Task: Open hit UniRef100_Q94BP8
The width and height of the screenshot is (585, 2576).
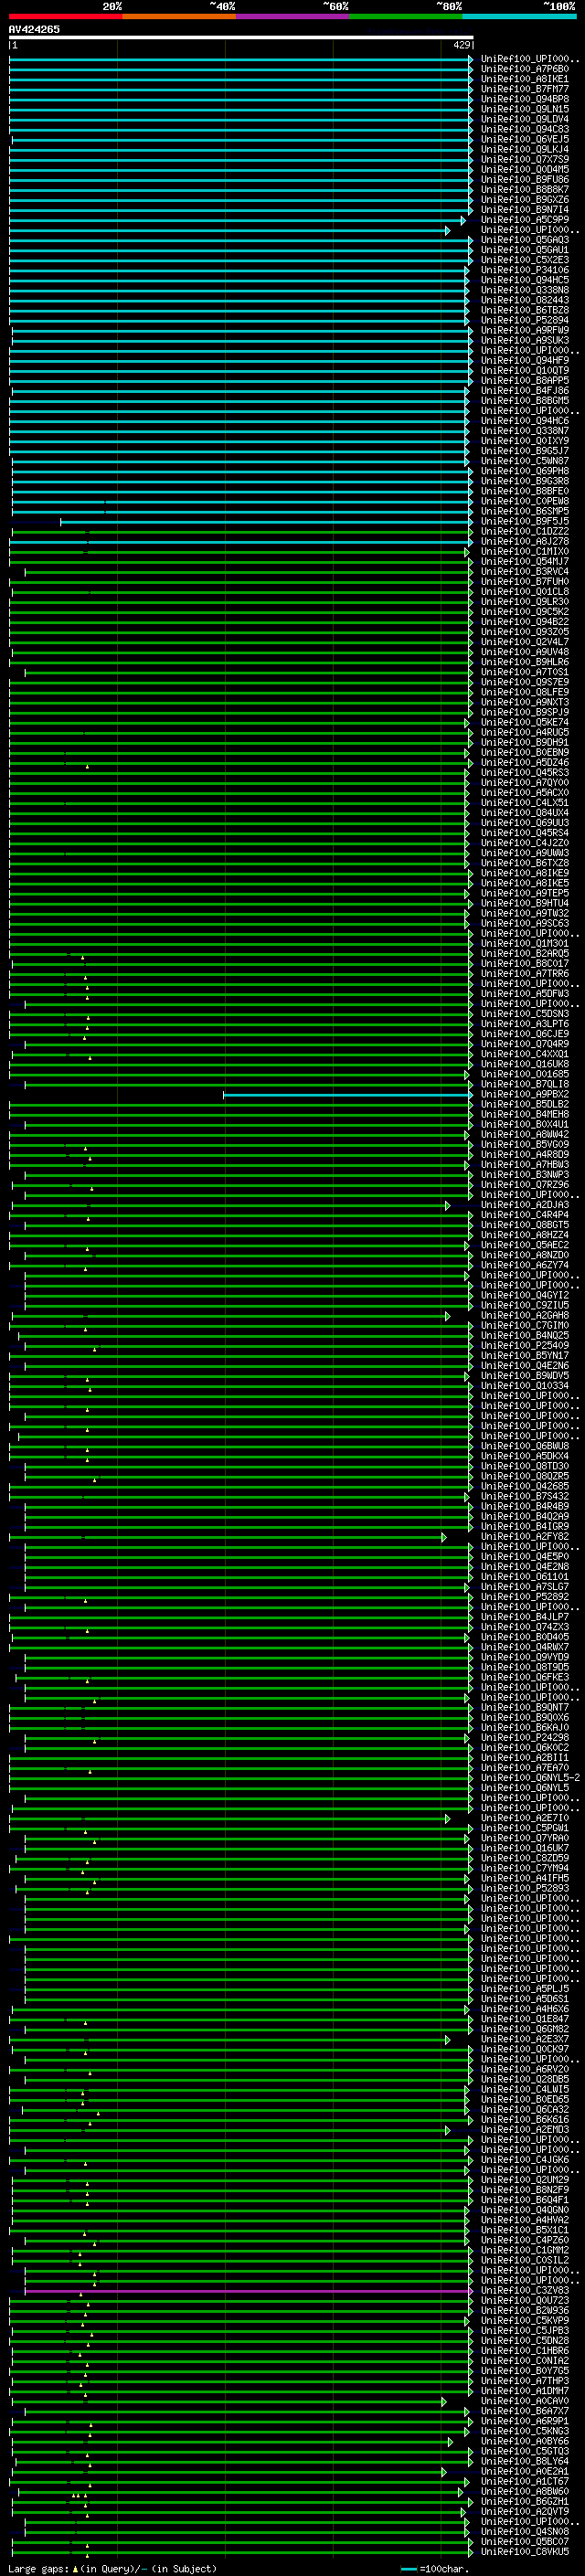Action: (x=525, y=99)
